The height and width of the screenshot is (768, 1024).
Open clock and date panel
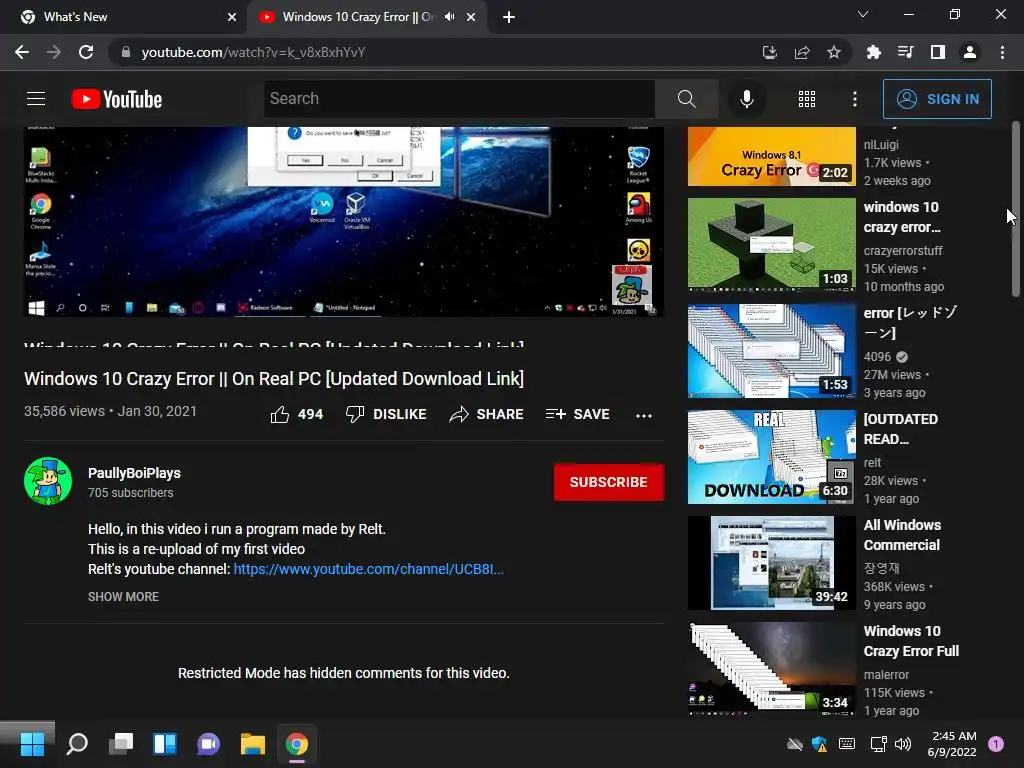[952, 744]
